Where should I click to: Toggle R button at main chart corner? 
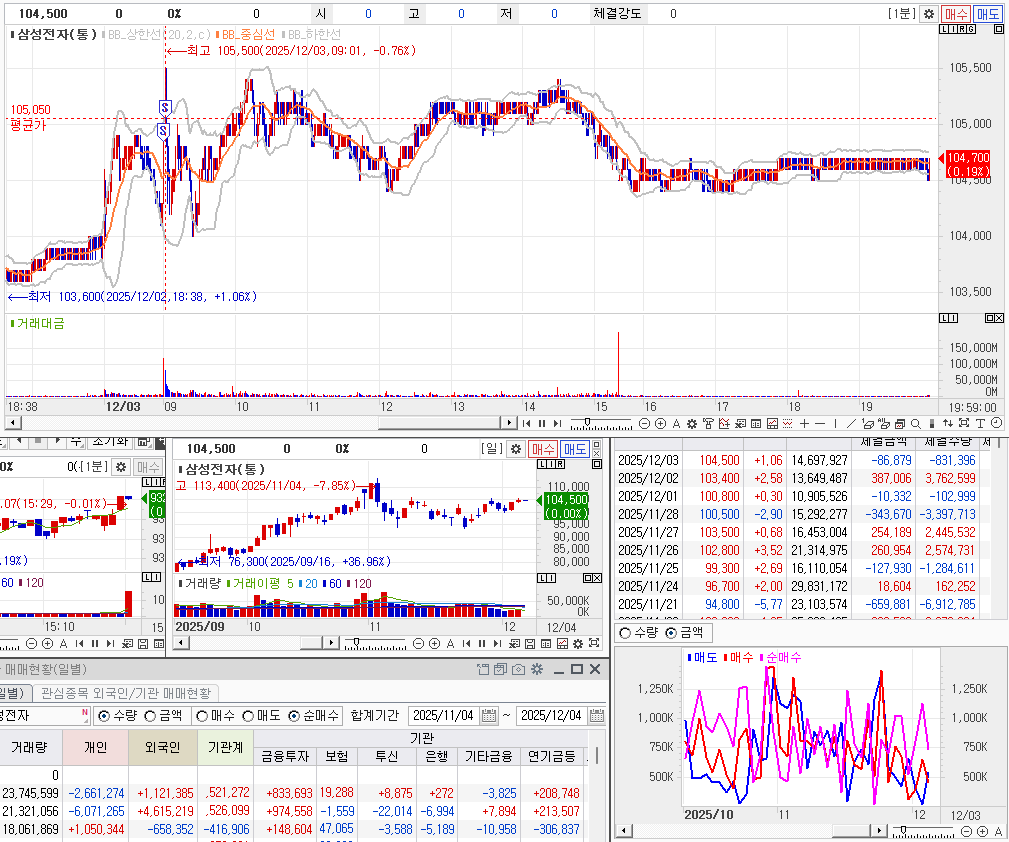click(x=962, y=29)
